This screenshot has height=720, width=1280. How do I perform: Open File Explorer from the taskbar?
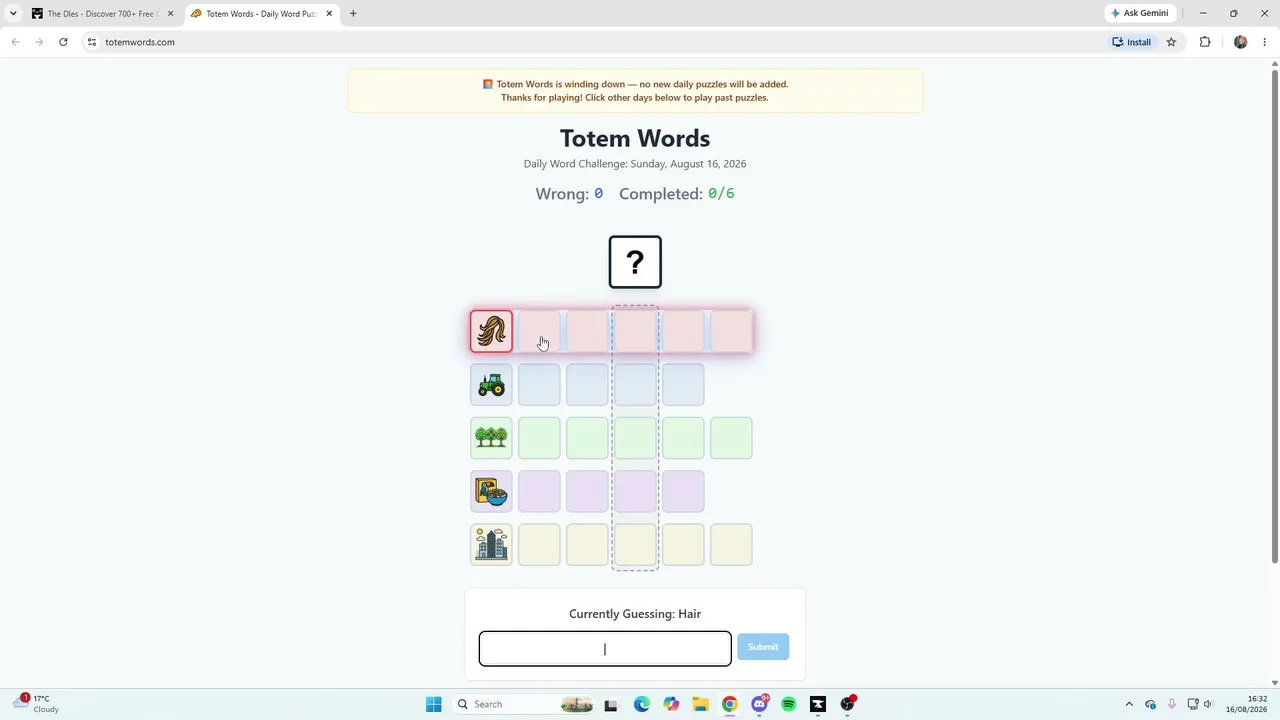[x=700, y=704]
